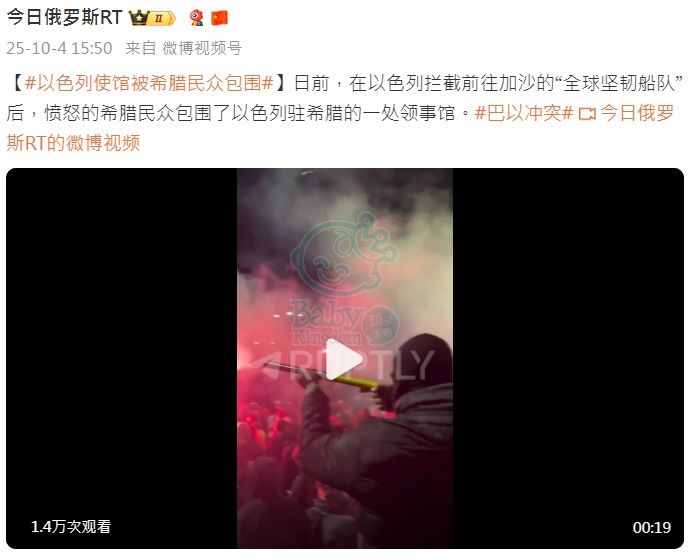Click the post body text about 全球坚韧船队
This screenshot has height=560, width=690.
344,98
